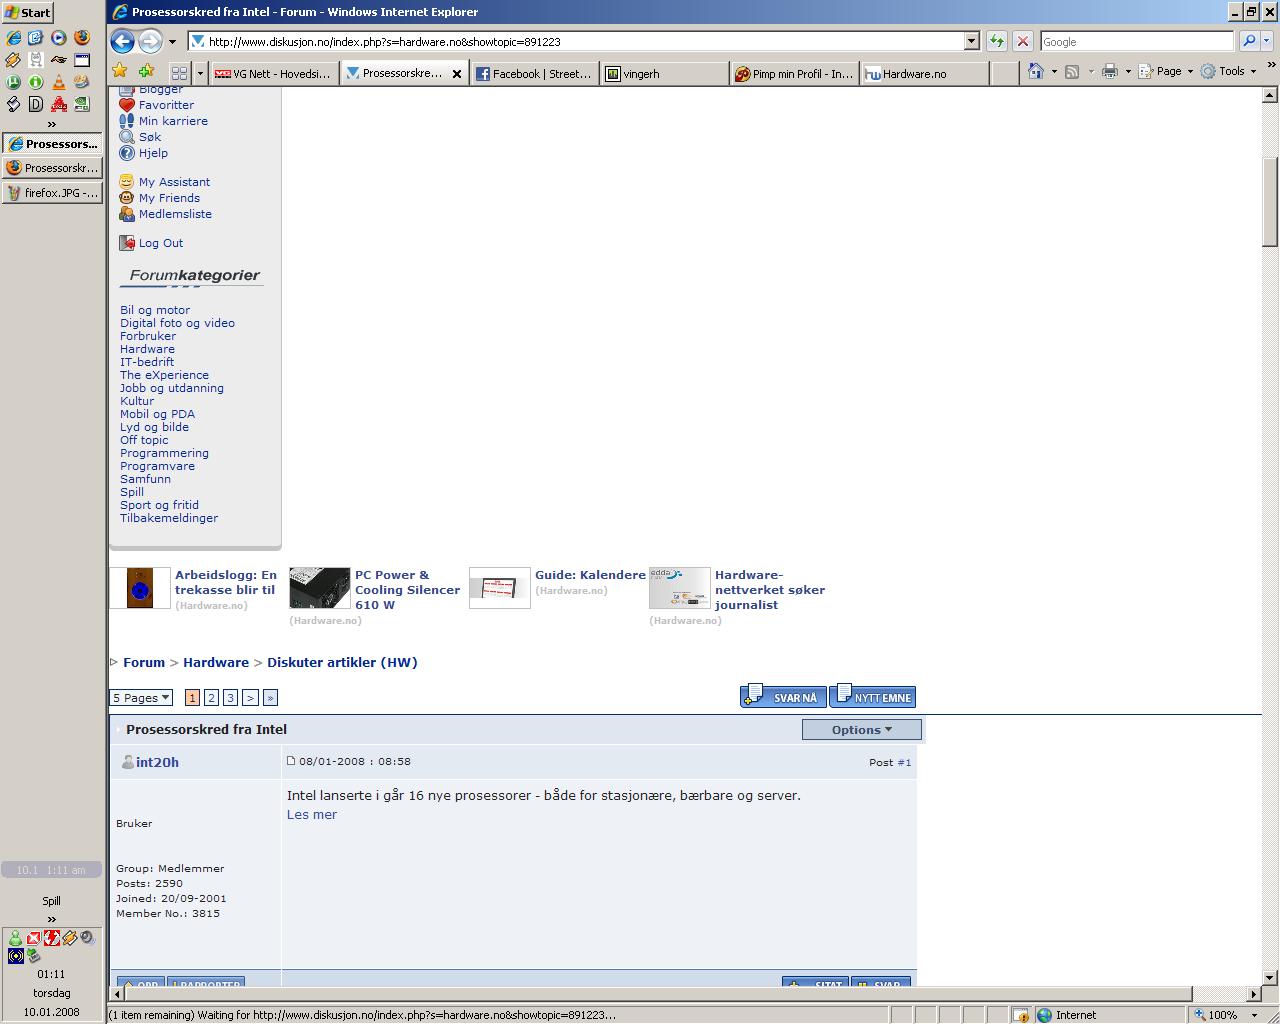Image resolution: width=1280 pixels, height=1024 pixels.
Task: Open Min karriere sidebar link
Action: click(173, 121)
